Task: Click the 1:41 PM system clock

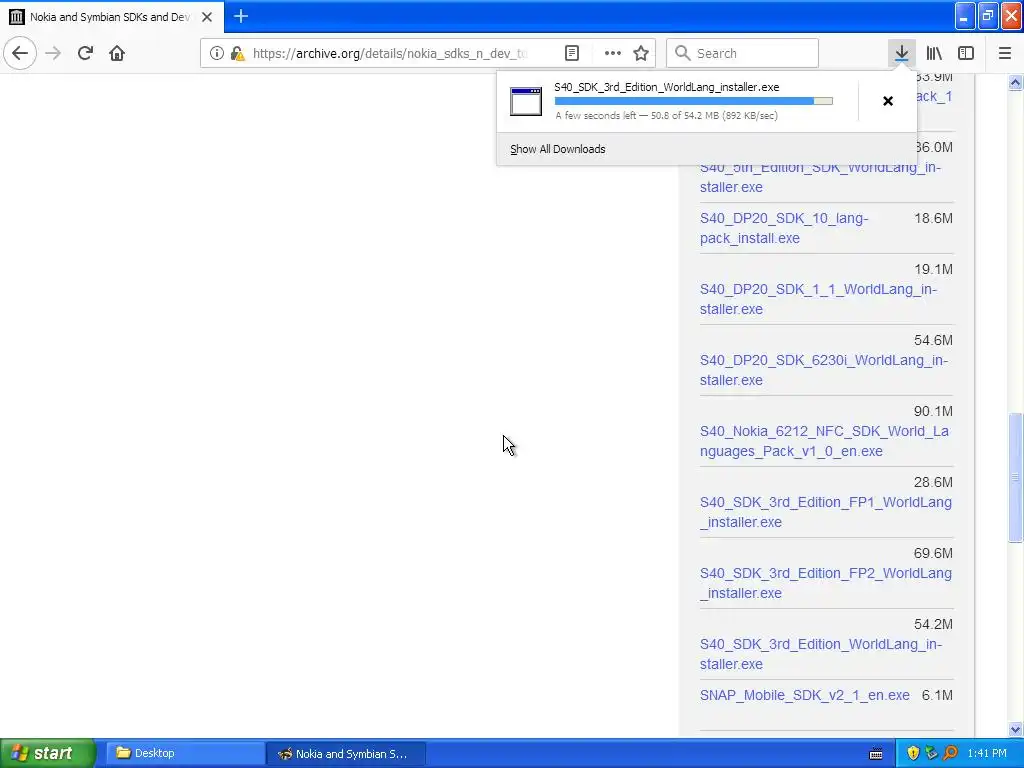Action: pos(987,753)
